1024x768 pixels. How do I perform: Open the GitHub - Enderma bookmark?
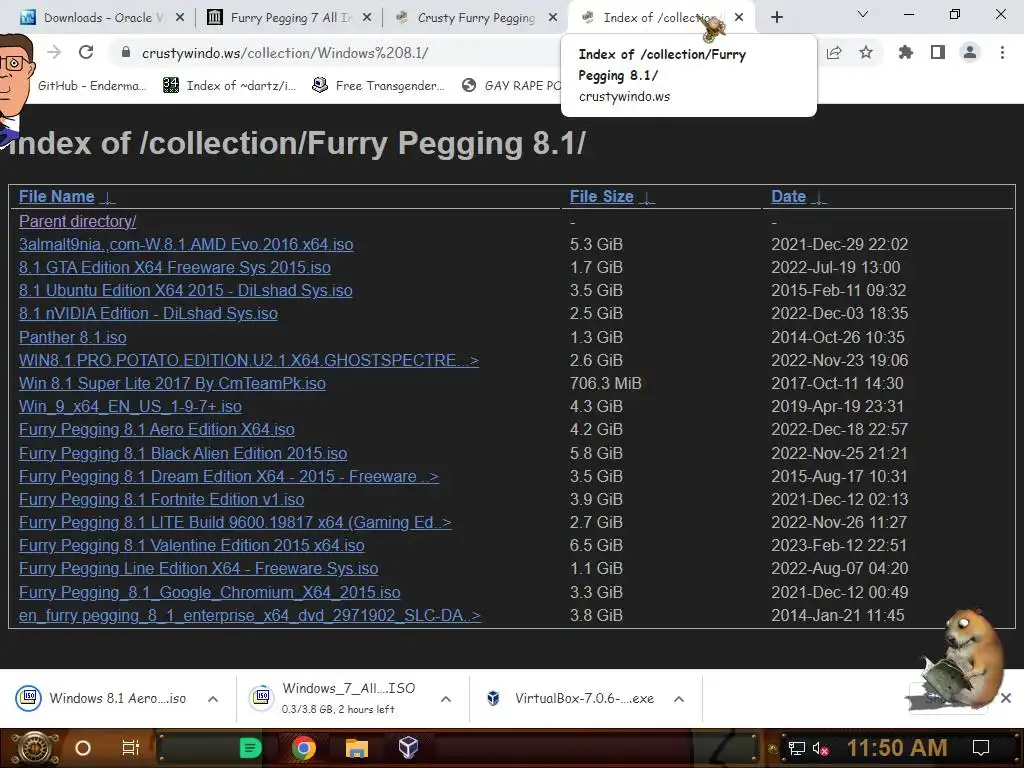click(x=91, y=86)
